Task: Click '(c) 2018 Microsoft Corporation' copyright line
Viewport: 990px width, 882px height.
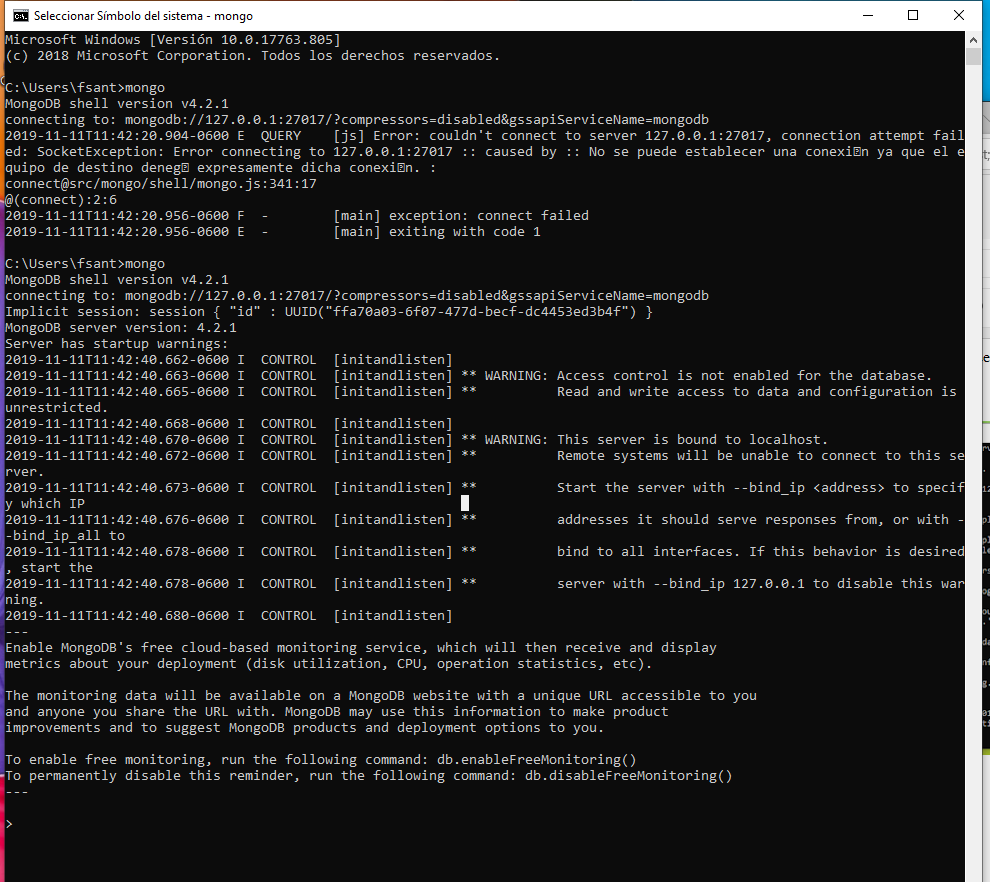Action: (x=253, y=56)
